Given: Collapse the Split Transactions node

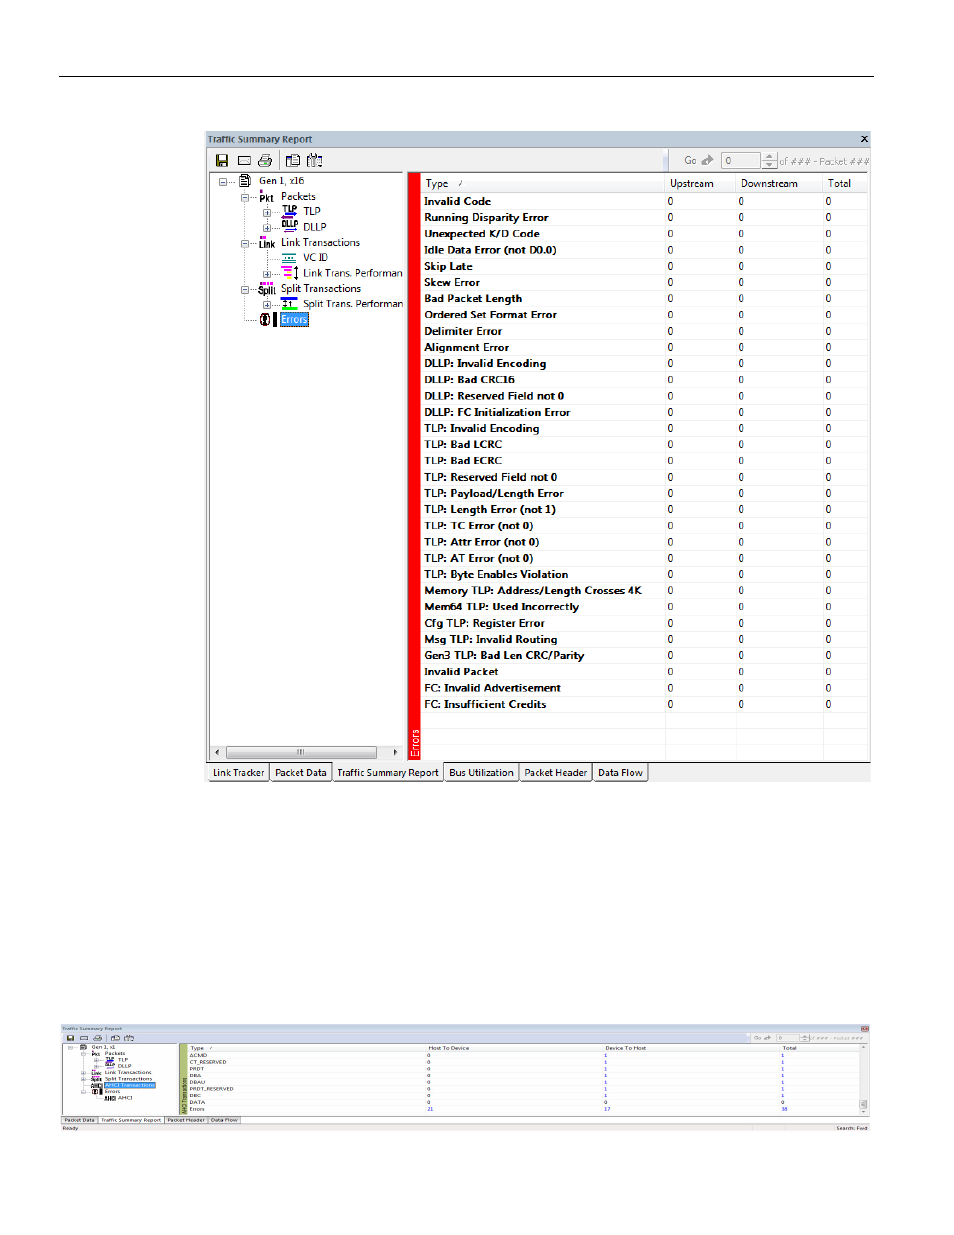Looking at the screenshot, I should [x=245, y=290].
